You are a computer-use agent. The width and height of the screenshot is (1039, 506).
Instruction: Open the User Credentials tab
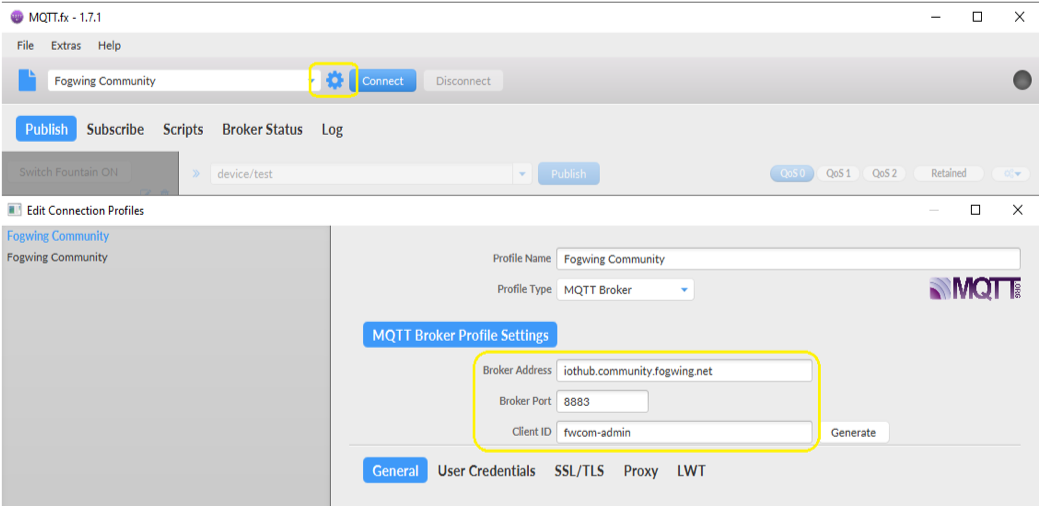pyautogui.click(x=486, y=471)
